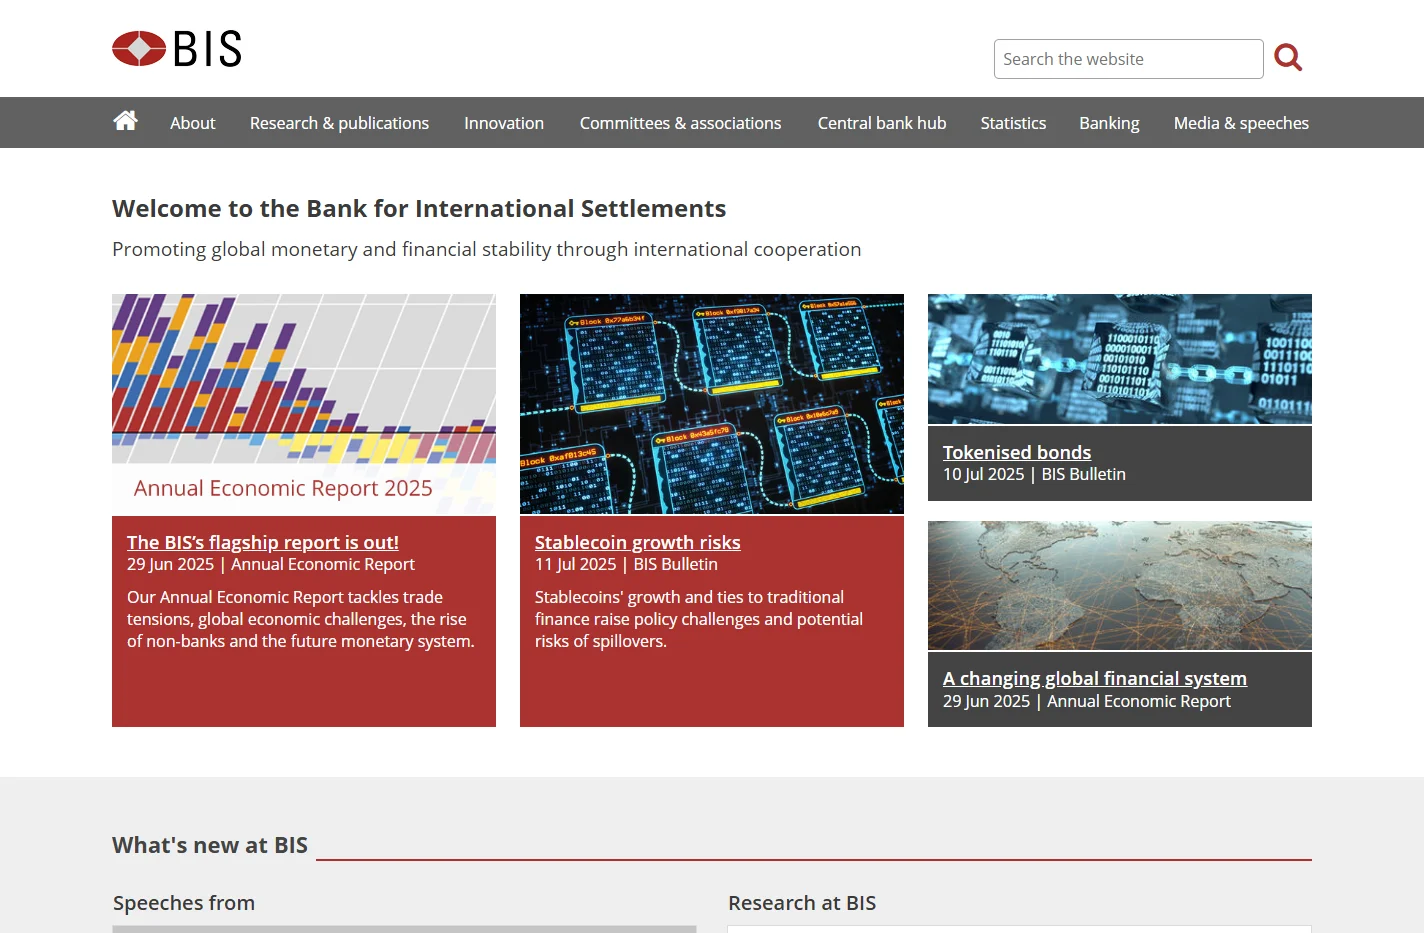
Task: Click the Speeches from heading
Action: pos(184,903)
